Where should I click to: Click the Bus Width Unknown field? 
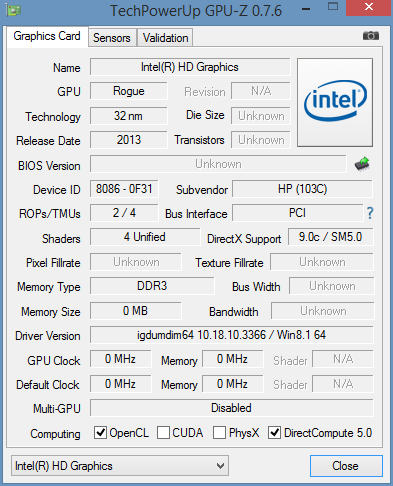(332, 286)
